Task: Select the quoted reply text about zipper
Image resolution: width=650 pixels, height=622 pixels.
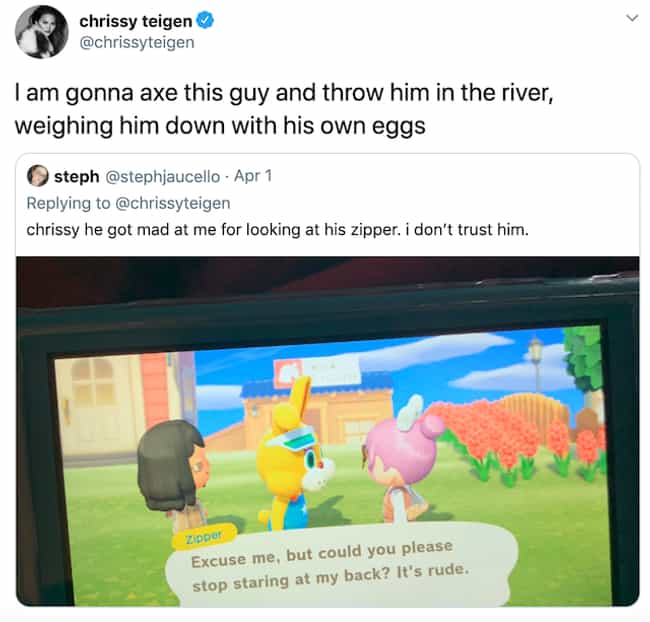Action: tap(278, 229)
